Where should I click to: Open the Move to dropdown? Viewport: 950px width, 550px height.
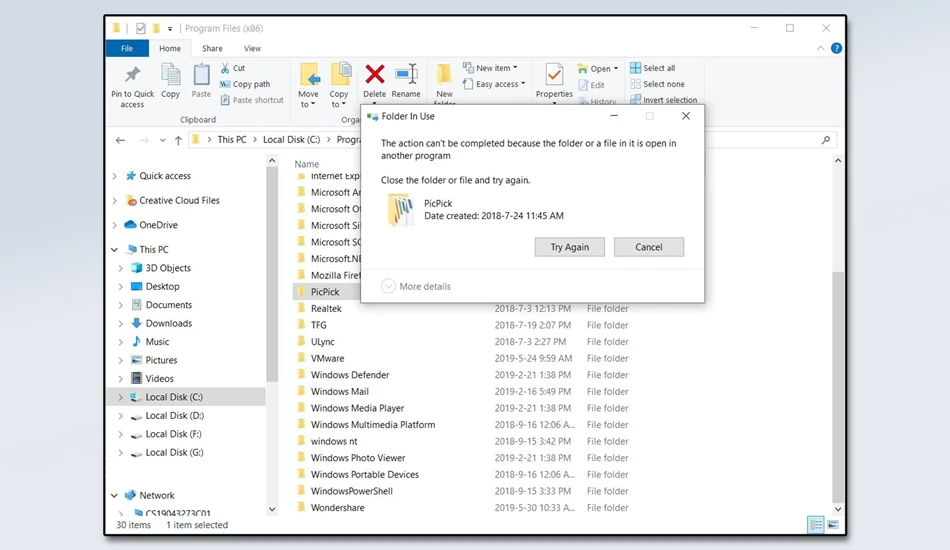coord(308,86)
